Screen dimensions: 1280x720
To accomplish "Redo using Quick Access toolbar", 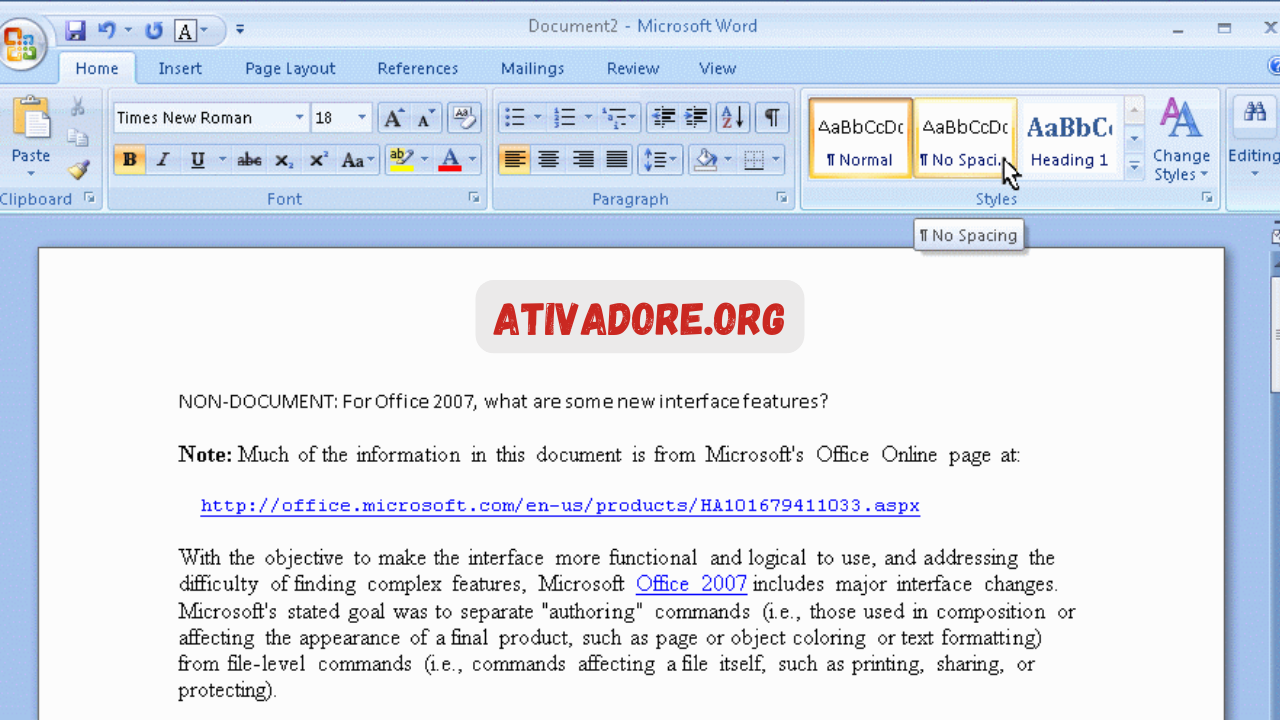I will coord(153,30).
